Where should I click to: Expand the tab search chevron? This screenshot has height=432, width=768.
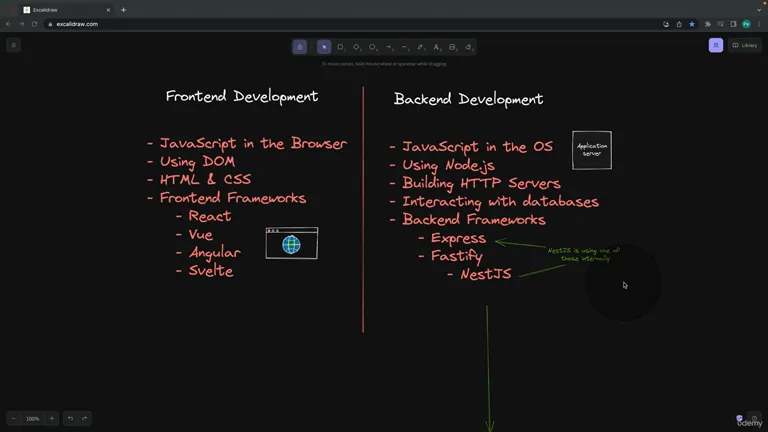(x=759, y=10)
